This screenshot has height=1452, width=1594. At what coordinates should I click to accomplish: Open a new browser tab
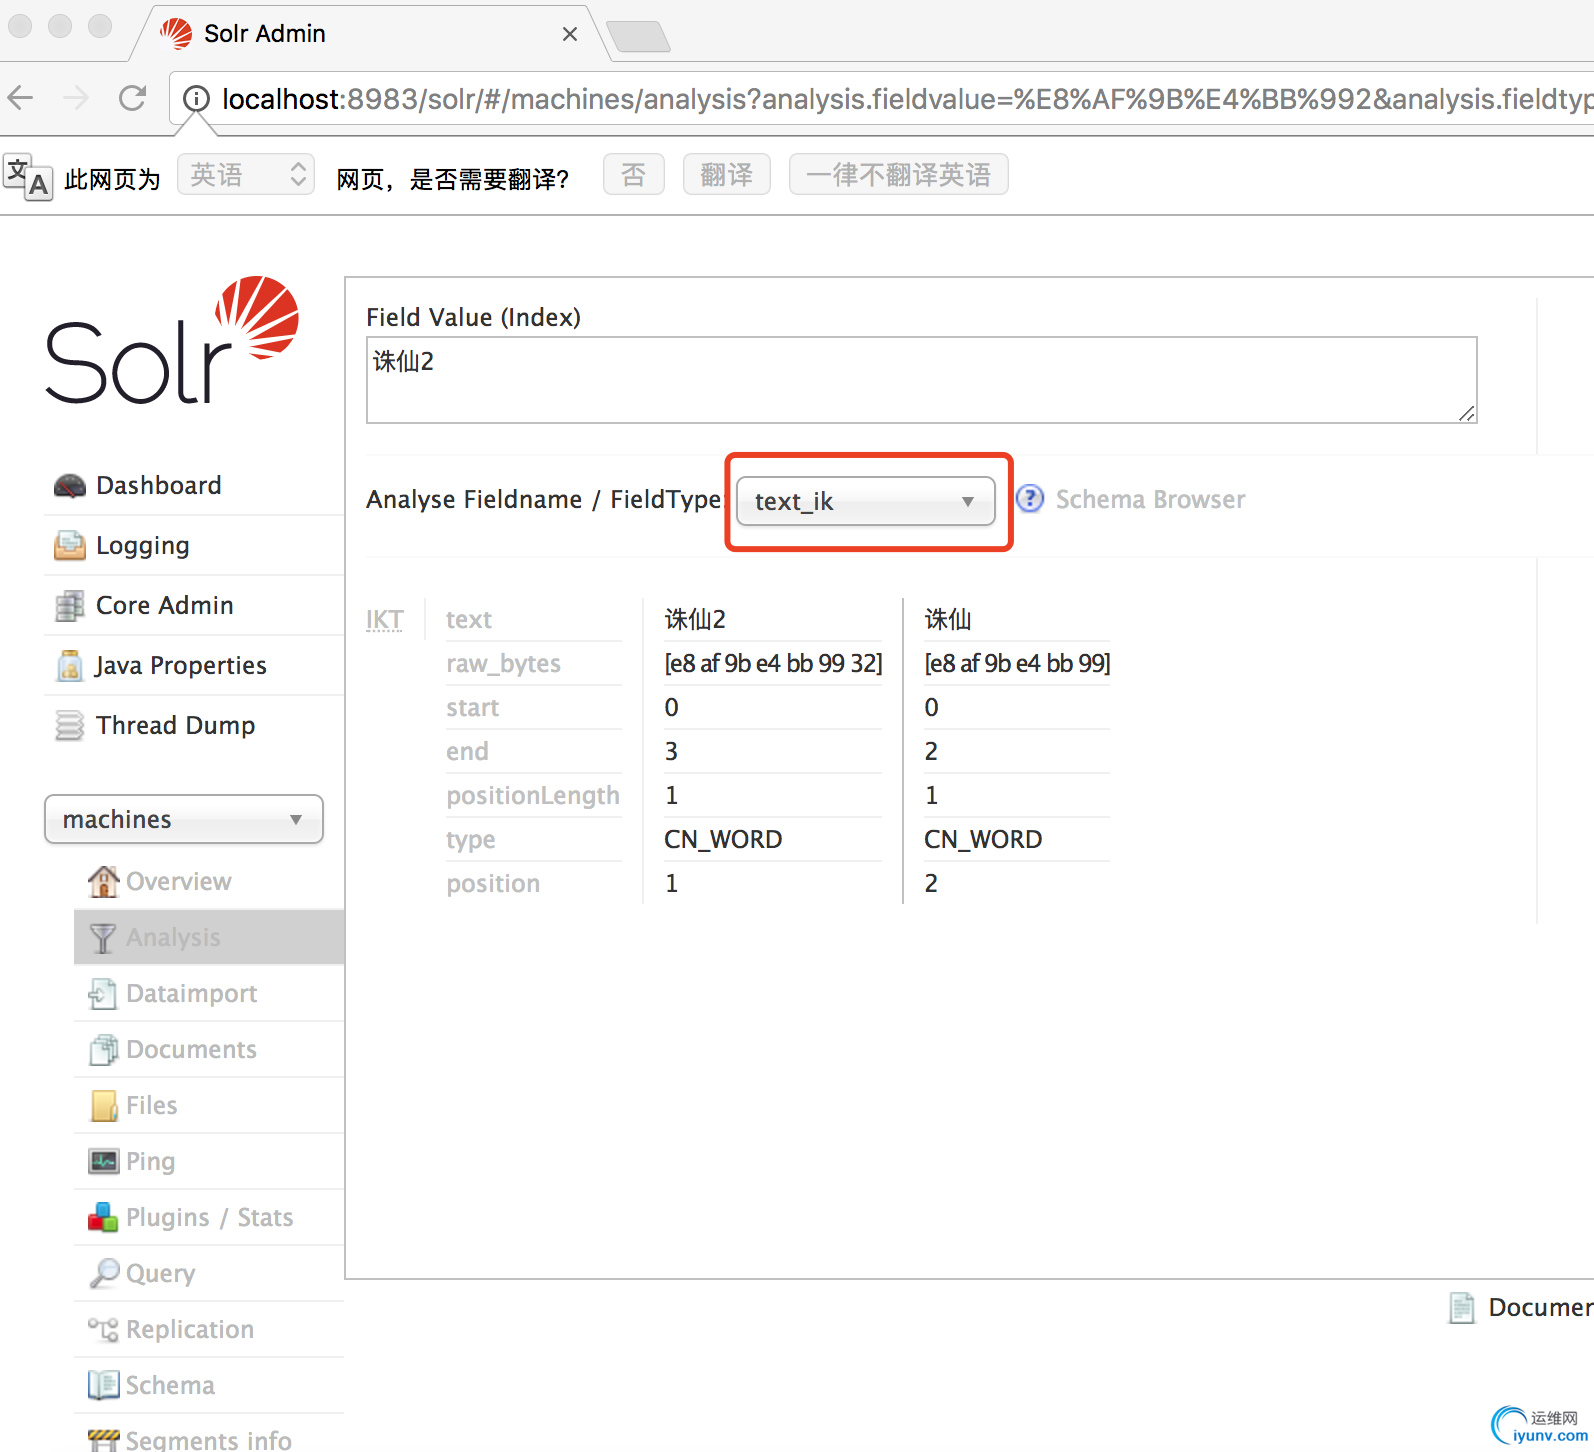coord(638,36)
